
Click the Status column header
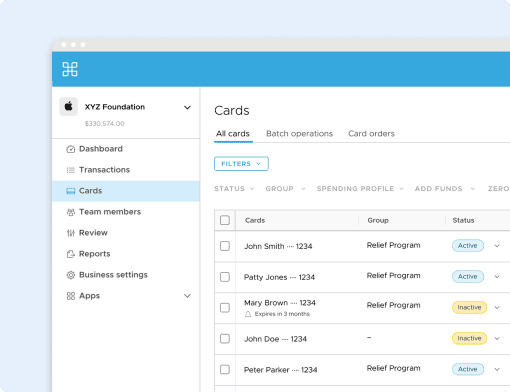tap(463, 220)
